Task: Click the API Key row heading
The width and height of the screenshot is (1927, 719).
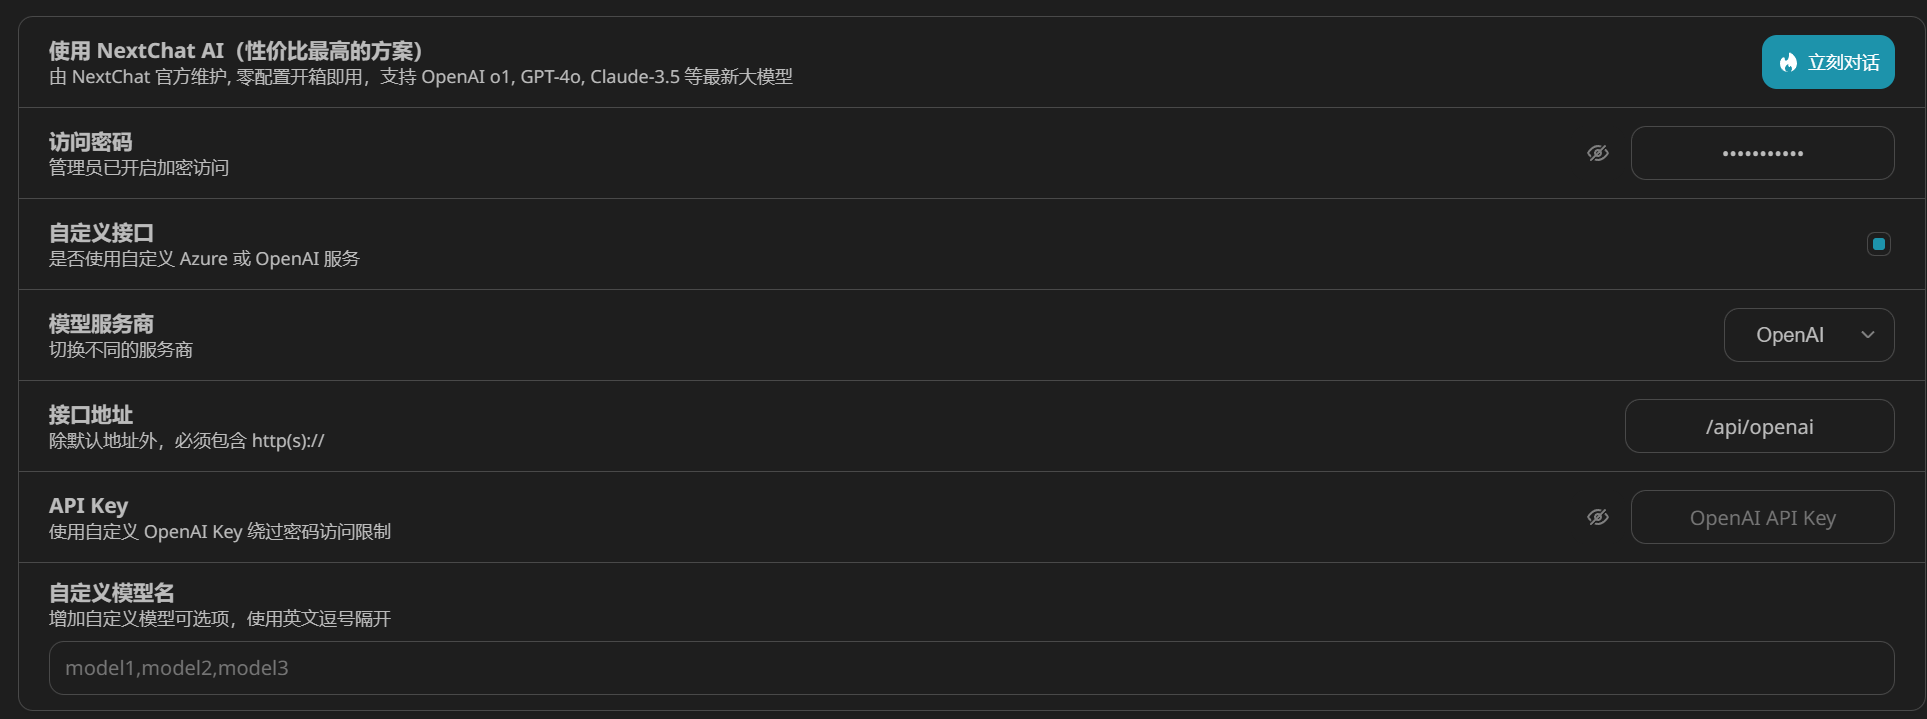Action: 89,506
